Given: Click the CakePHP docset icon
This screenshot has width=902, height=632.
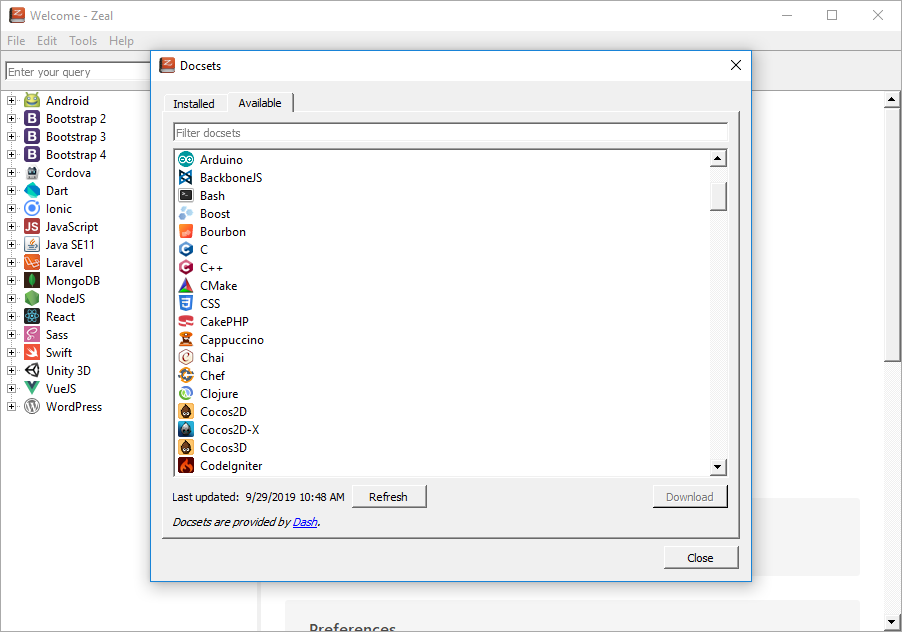Looking at the screenshot, I should [186, 321].
